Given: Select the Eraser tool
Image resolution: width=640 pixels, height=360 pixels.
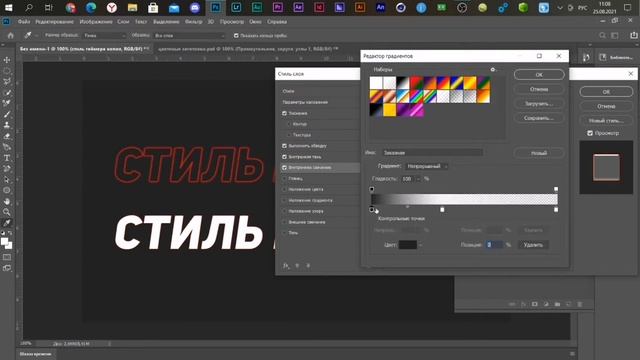Looking at the screenshot, I should point(7,136).
